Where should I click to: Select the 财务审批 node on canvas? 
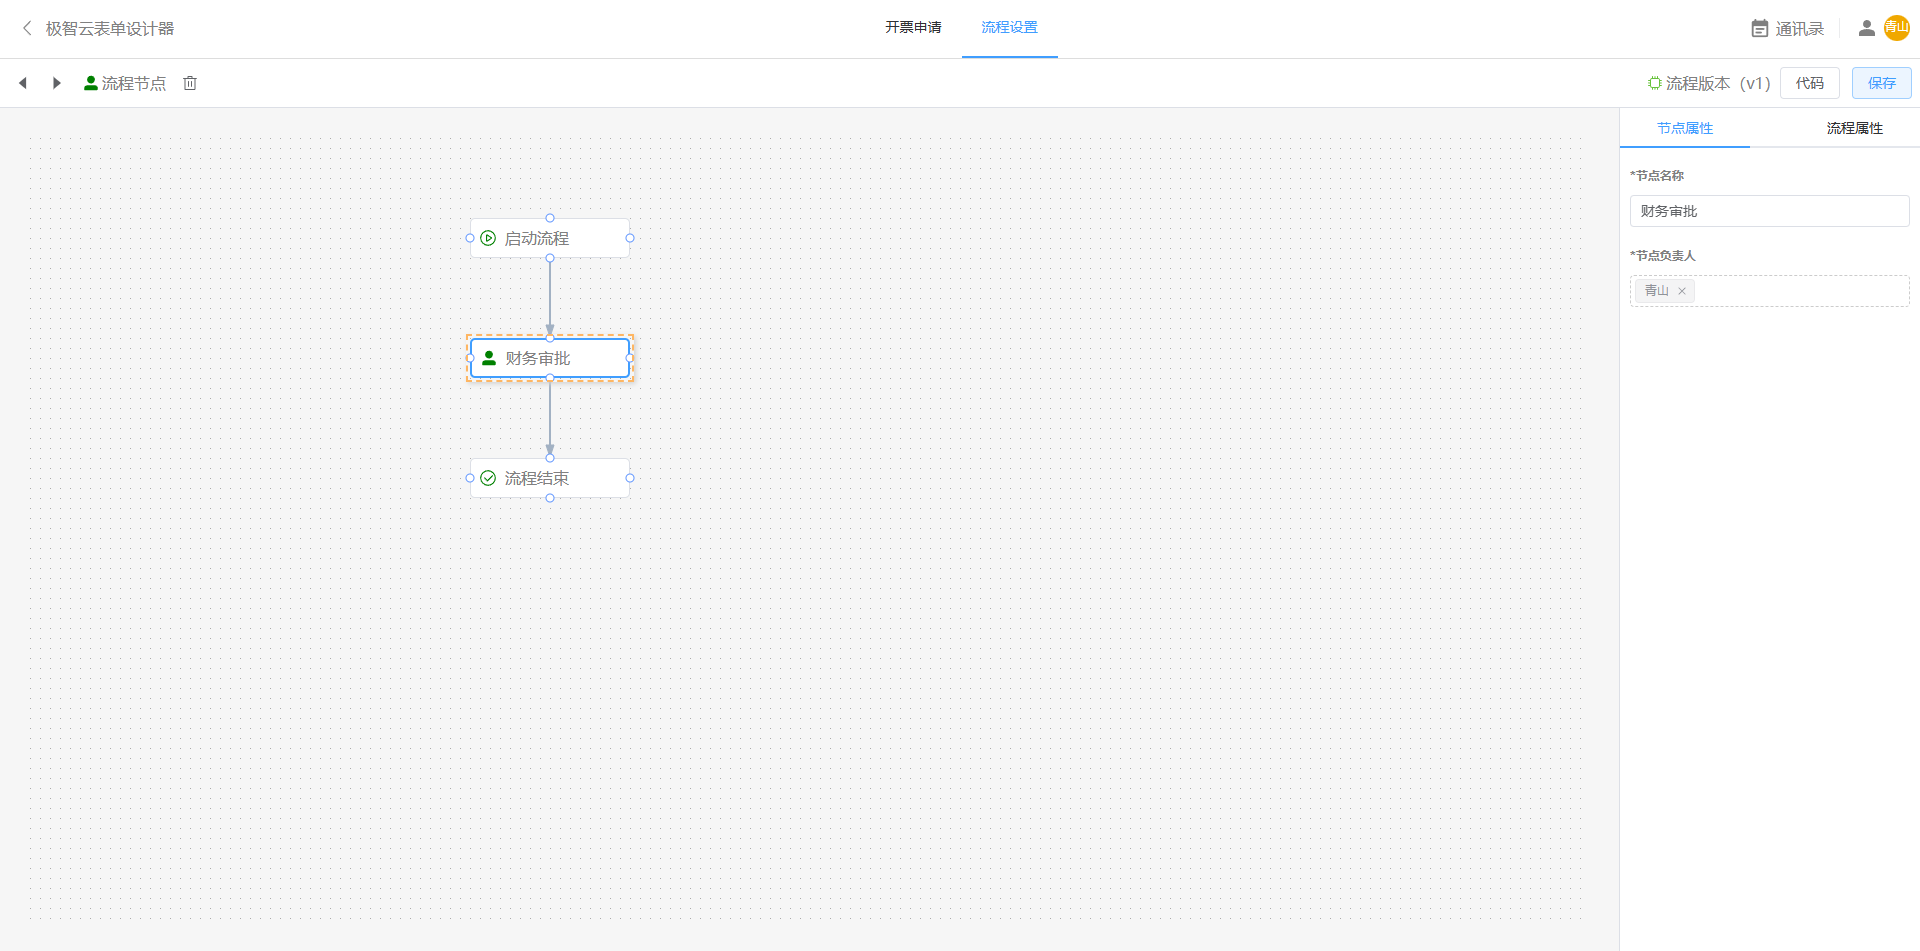(549, 358)
